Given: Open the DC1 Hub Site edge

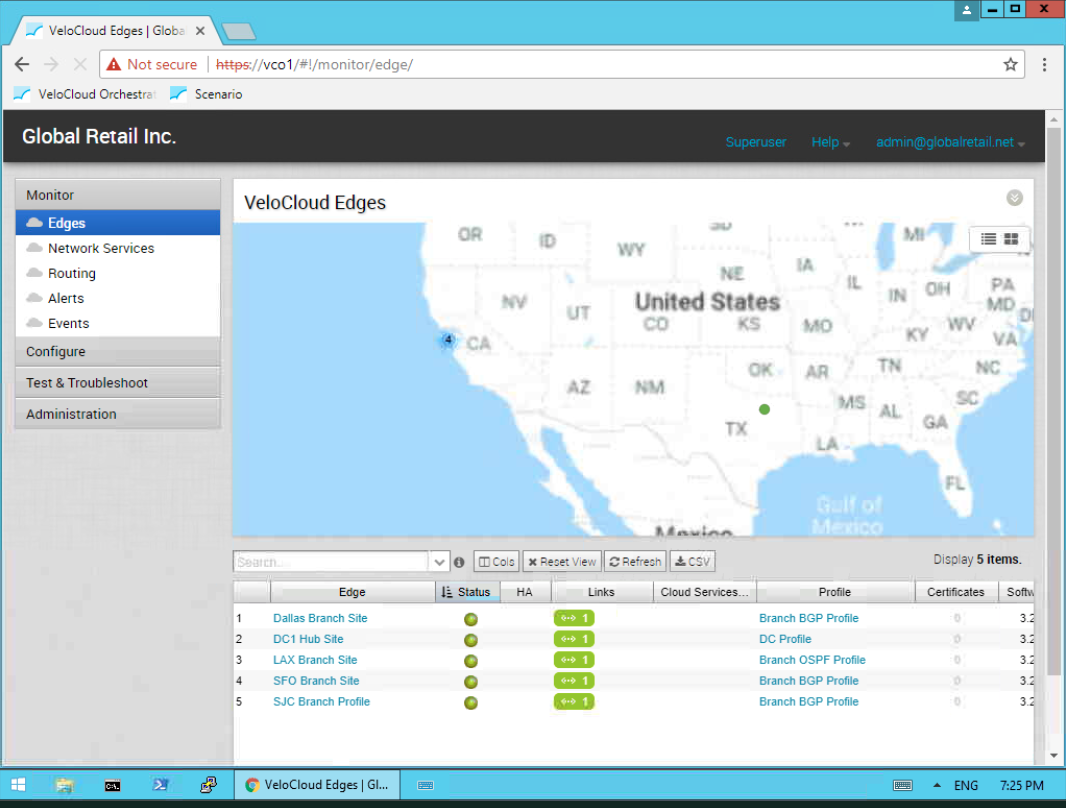Looking at the screenshot, I should pos(308,639).
